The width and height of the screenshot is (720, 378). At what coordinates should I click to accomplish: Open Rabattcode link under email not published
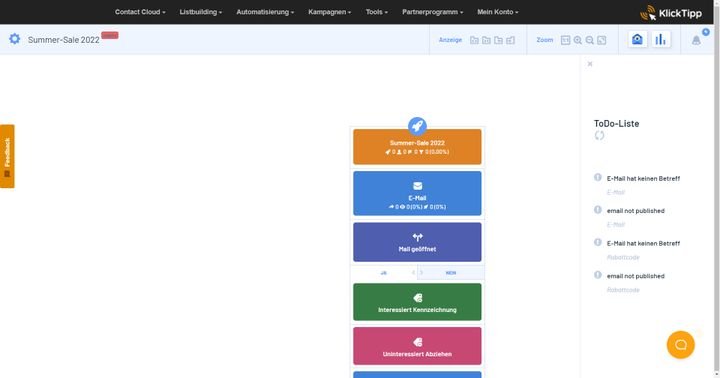(623, 290)
